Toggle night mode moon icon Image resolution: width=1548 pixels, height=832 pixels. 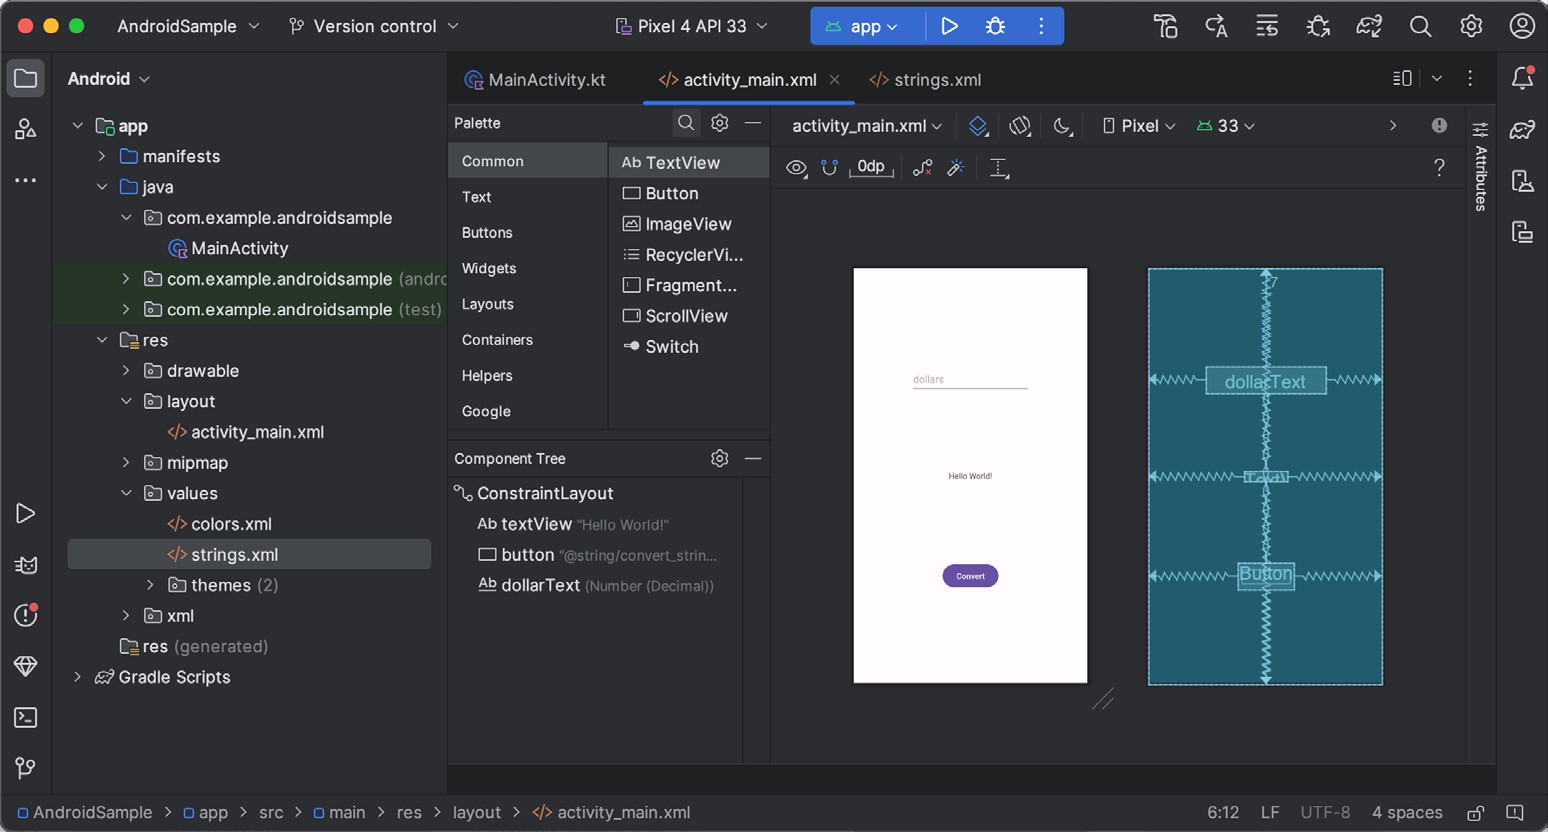click(x=1062, y=125)
